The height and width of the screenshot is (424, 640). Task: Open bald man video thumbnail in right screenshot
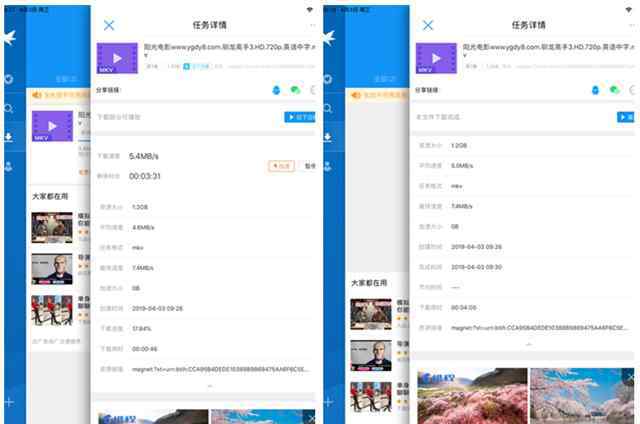(x=371, y=356)
